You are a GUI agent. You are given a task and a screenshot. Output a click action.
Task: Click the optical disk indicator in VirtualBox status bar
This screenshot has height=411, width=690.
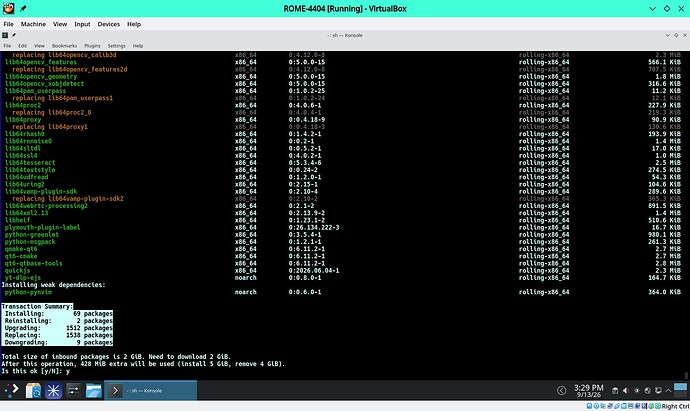[x=596, y=406]
